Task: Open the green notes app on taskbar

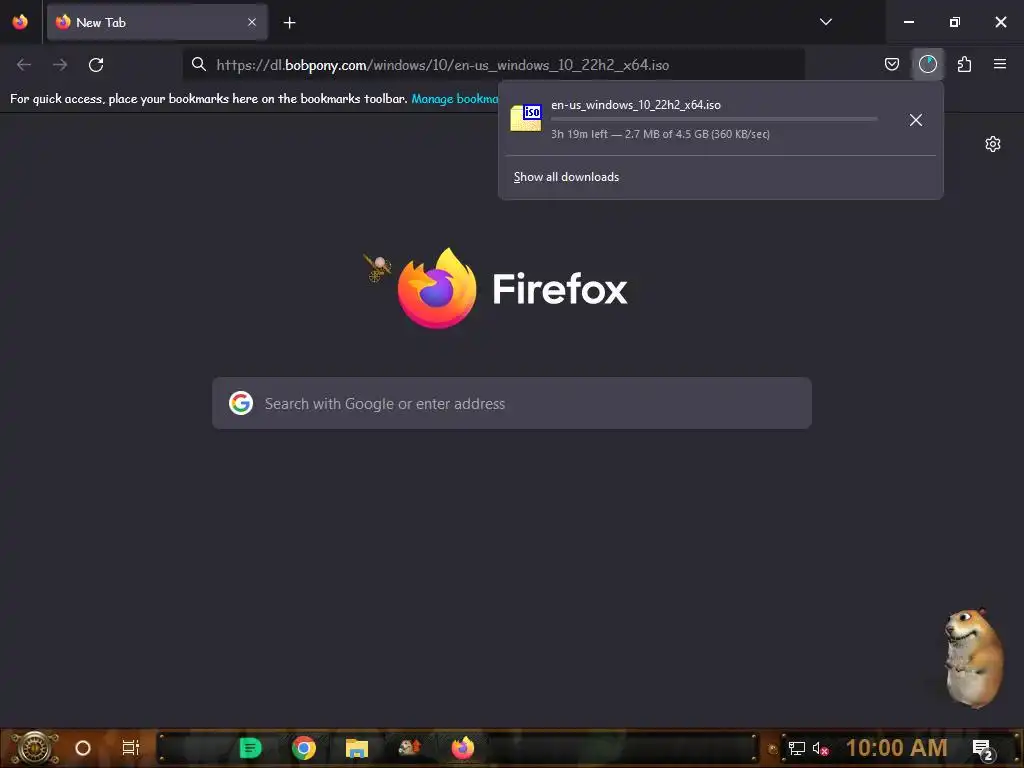Action: pyautogui.click(x=250, y=748)
